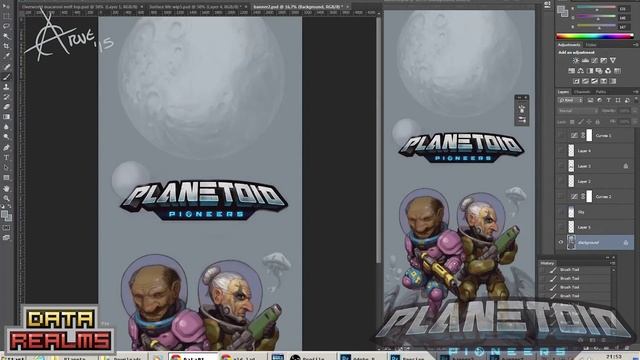
Task: Switch to the Paths tab
Action: 601,92
